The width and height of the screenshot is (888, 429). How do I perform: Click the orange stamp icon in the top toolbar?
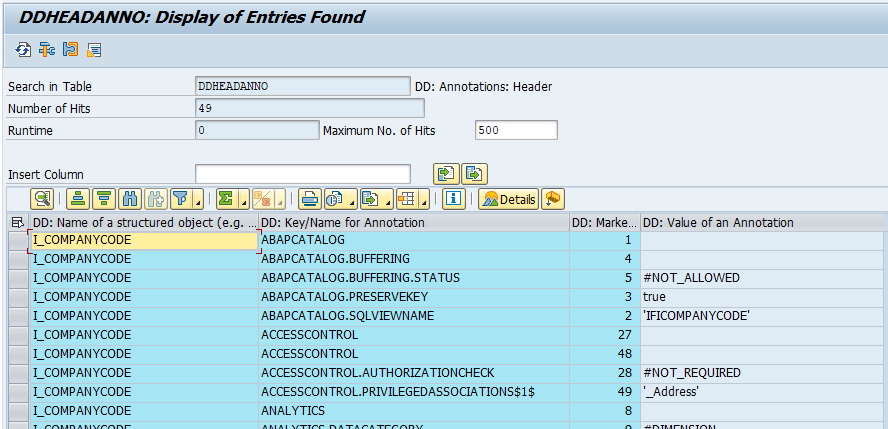[70, 50]
